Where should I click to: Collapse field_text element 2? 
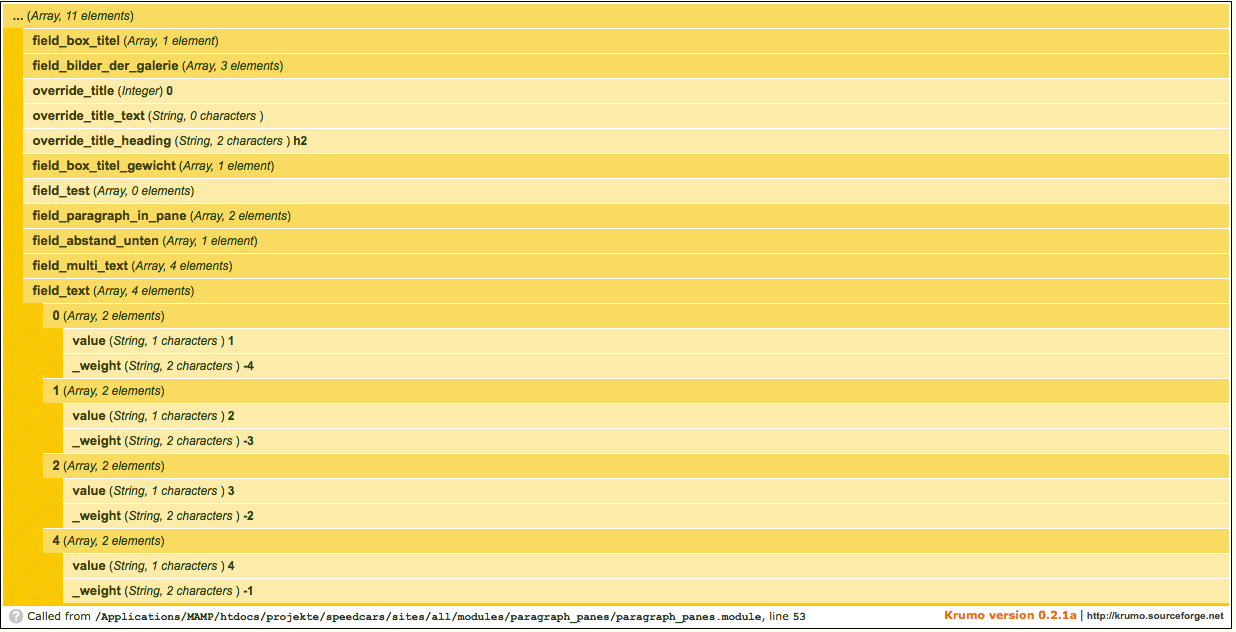click(x=636, y=466)
